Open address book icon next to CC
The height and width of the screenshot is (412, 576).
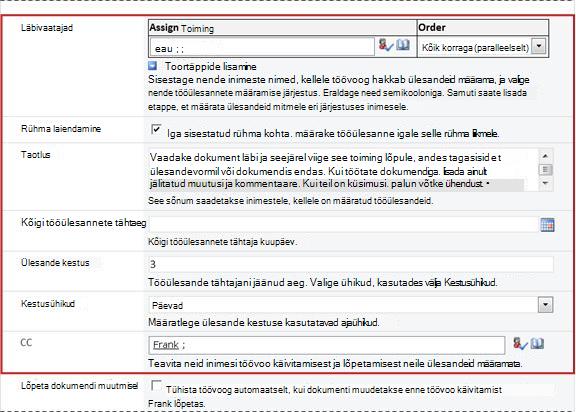click(x=537, y=344)
